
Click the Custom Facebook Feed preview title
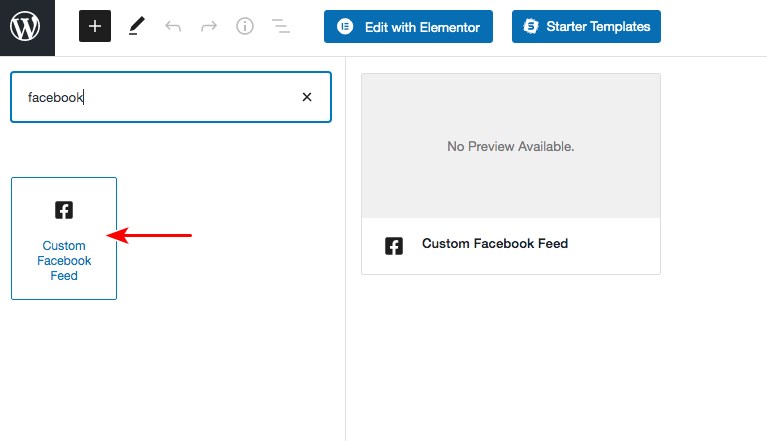pos(495,243)
